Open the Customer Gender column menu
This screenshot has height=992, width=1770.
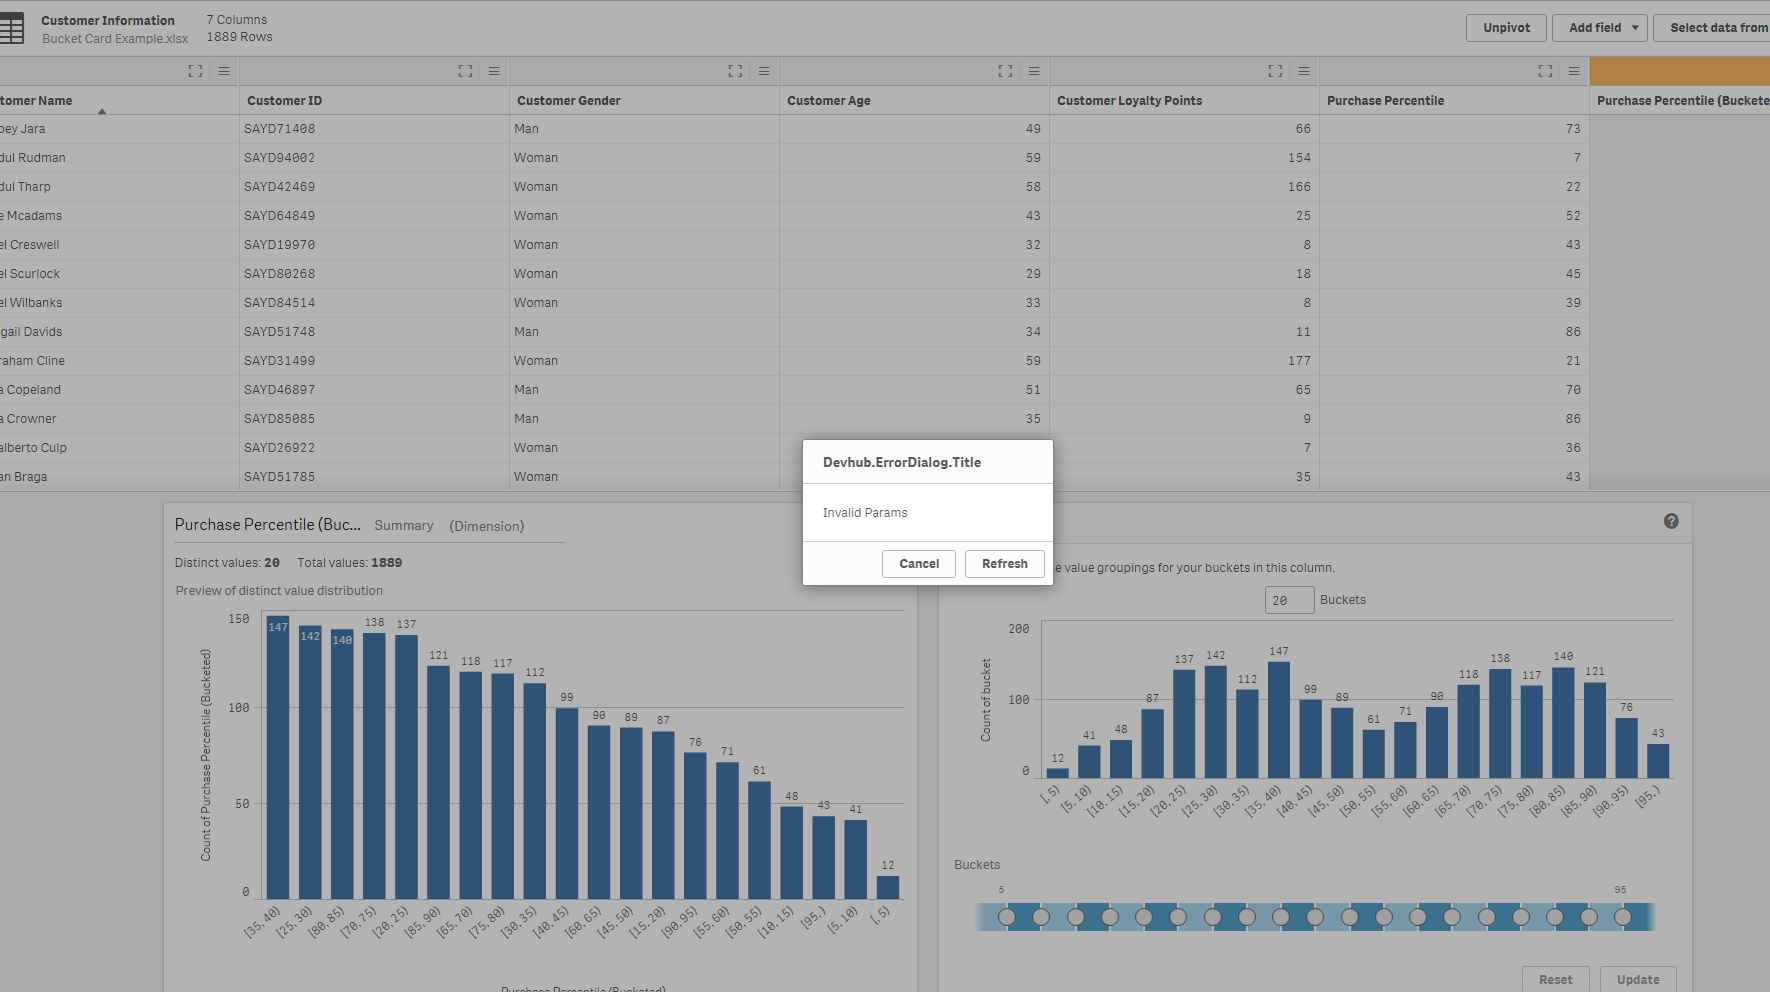coord(764,71)
